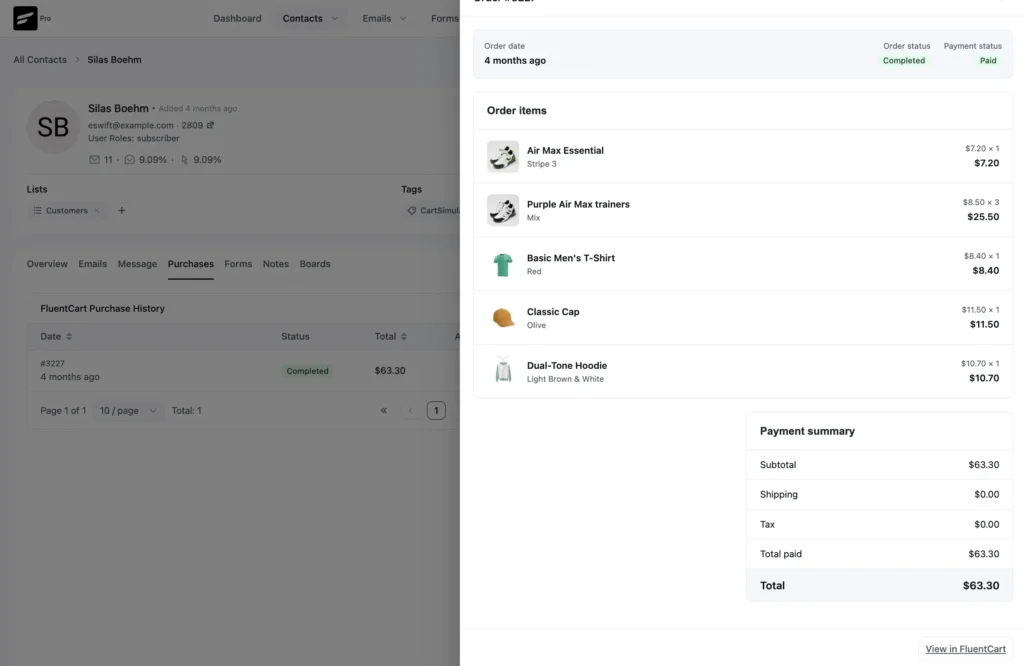Switch to the Message tab

[137, 264]
